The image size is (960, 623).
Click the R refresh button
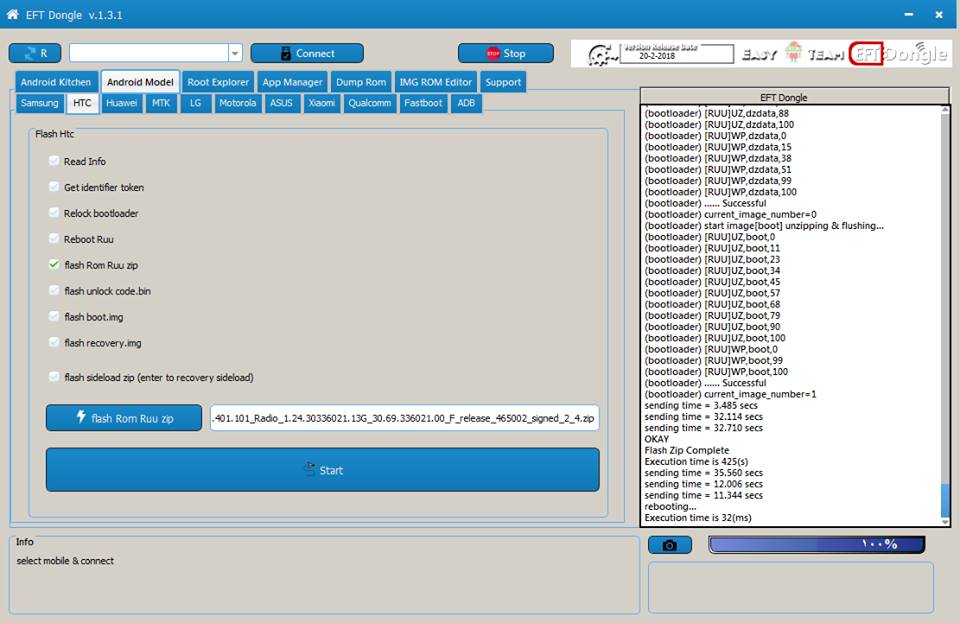[35, 53]
